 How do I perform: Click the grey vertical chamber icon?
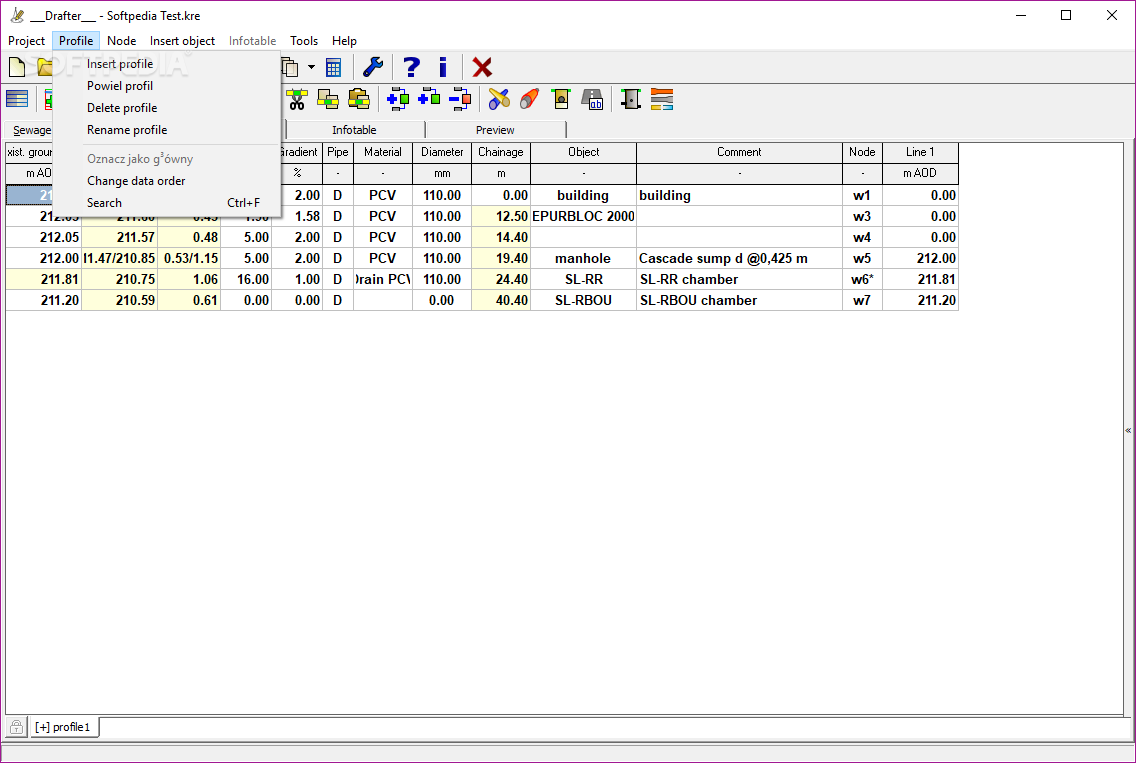(x=631, y=99)
